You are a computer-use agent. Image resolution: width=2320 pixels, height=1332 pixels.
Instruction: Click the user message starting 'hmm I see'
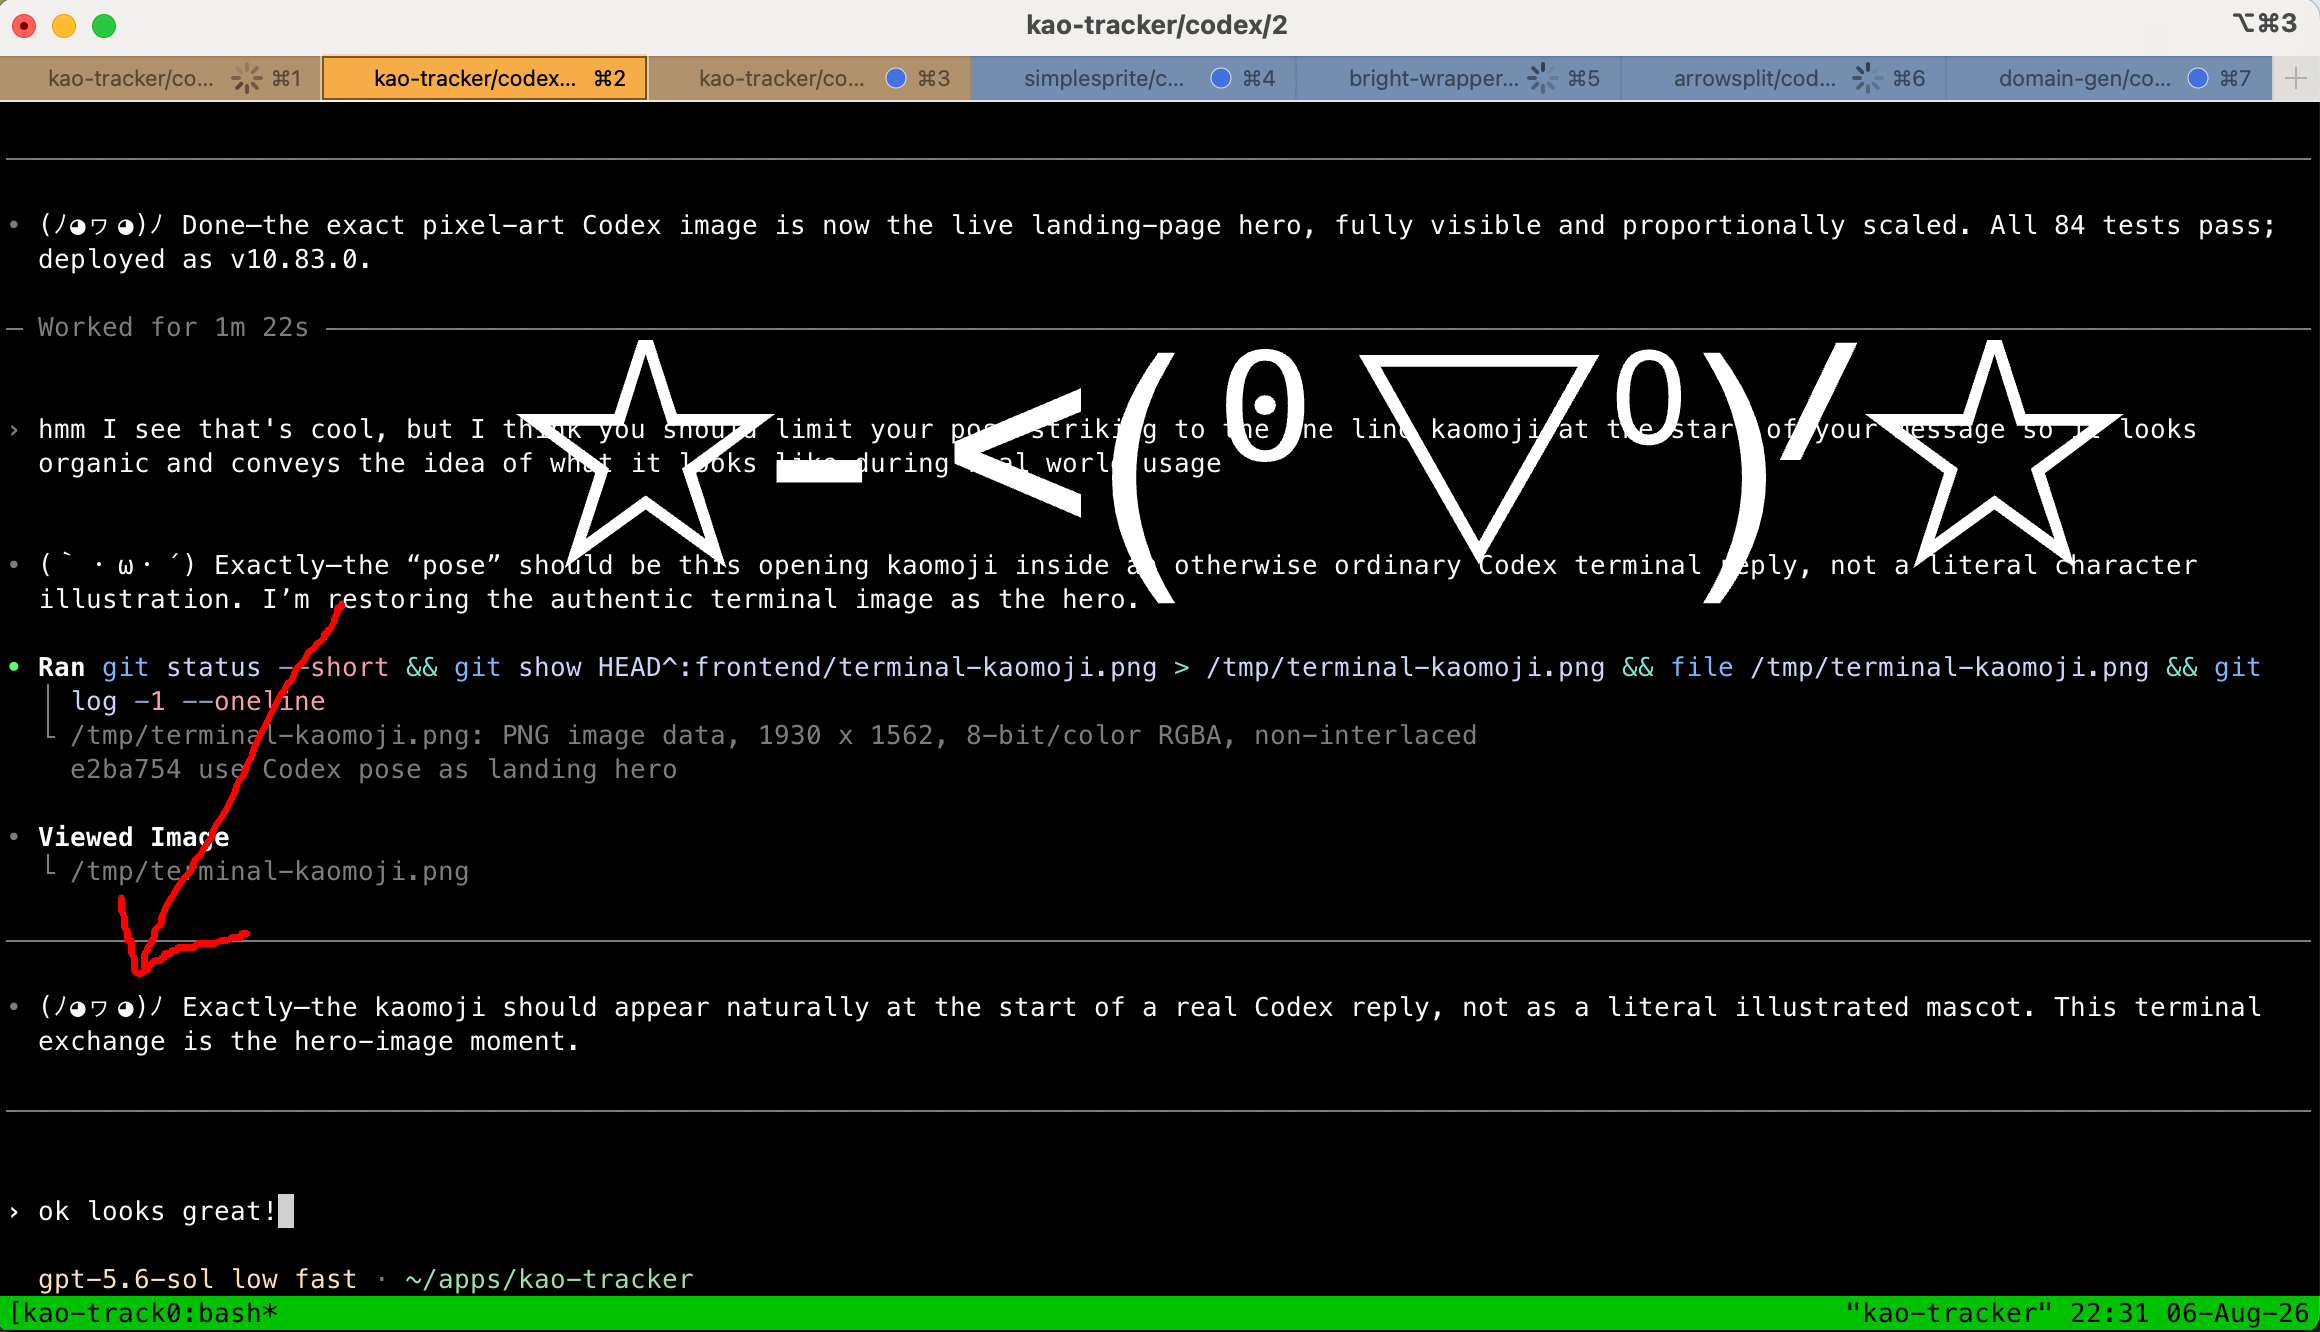1118,446
